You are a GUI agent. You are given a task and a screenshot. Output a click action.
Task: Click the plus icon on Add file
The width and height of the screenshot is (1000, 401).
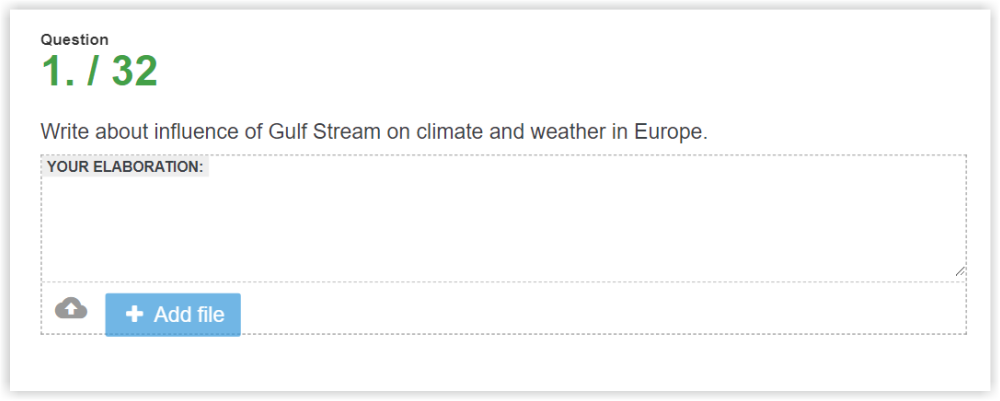[x=134, y=315]
